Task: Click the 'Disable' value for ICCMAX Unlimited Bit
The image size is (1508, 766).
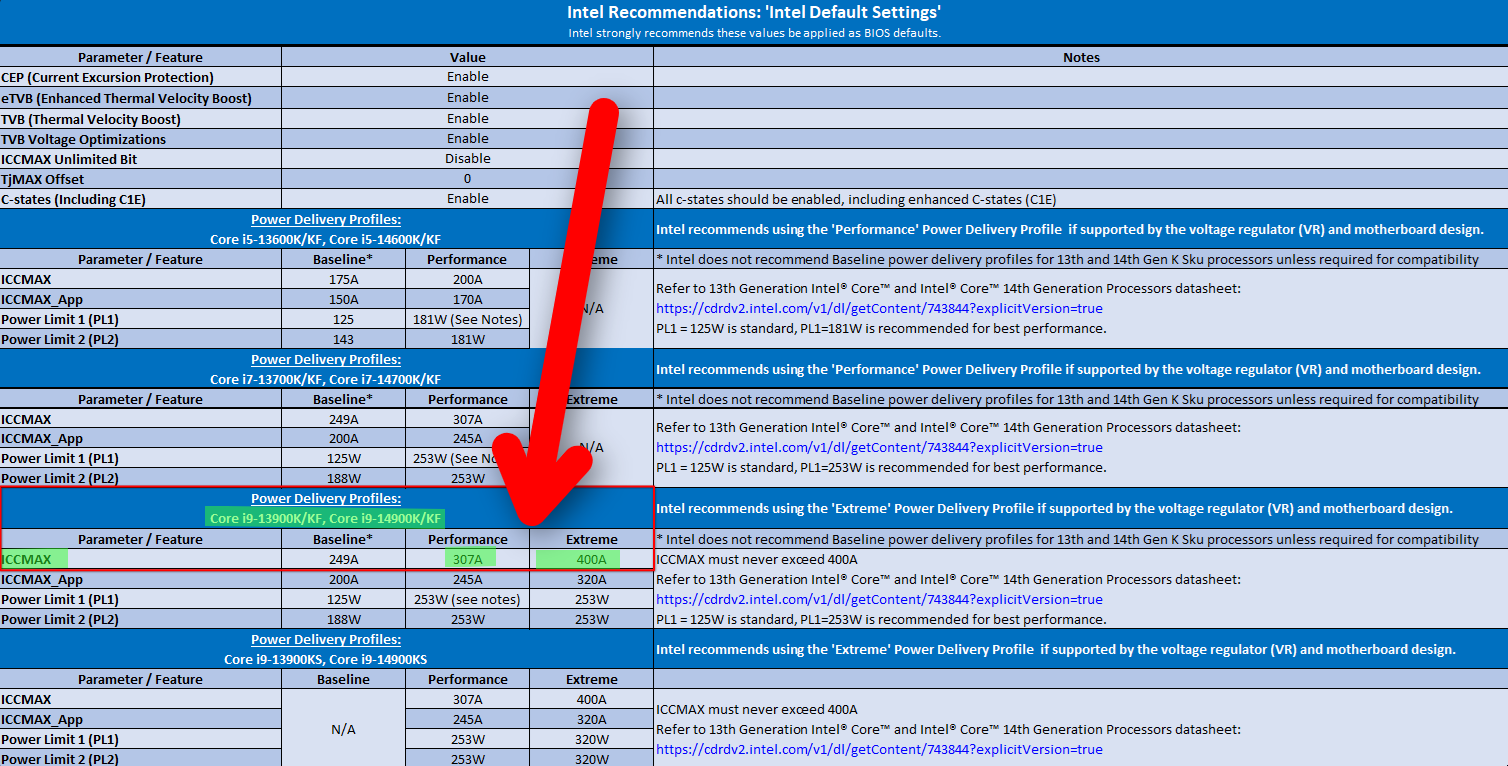Action: [468, 158]
